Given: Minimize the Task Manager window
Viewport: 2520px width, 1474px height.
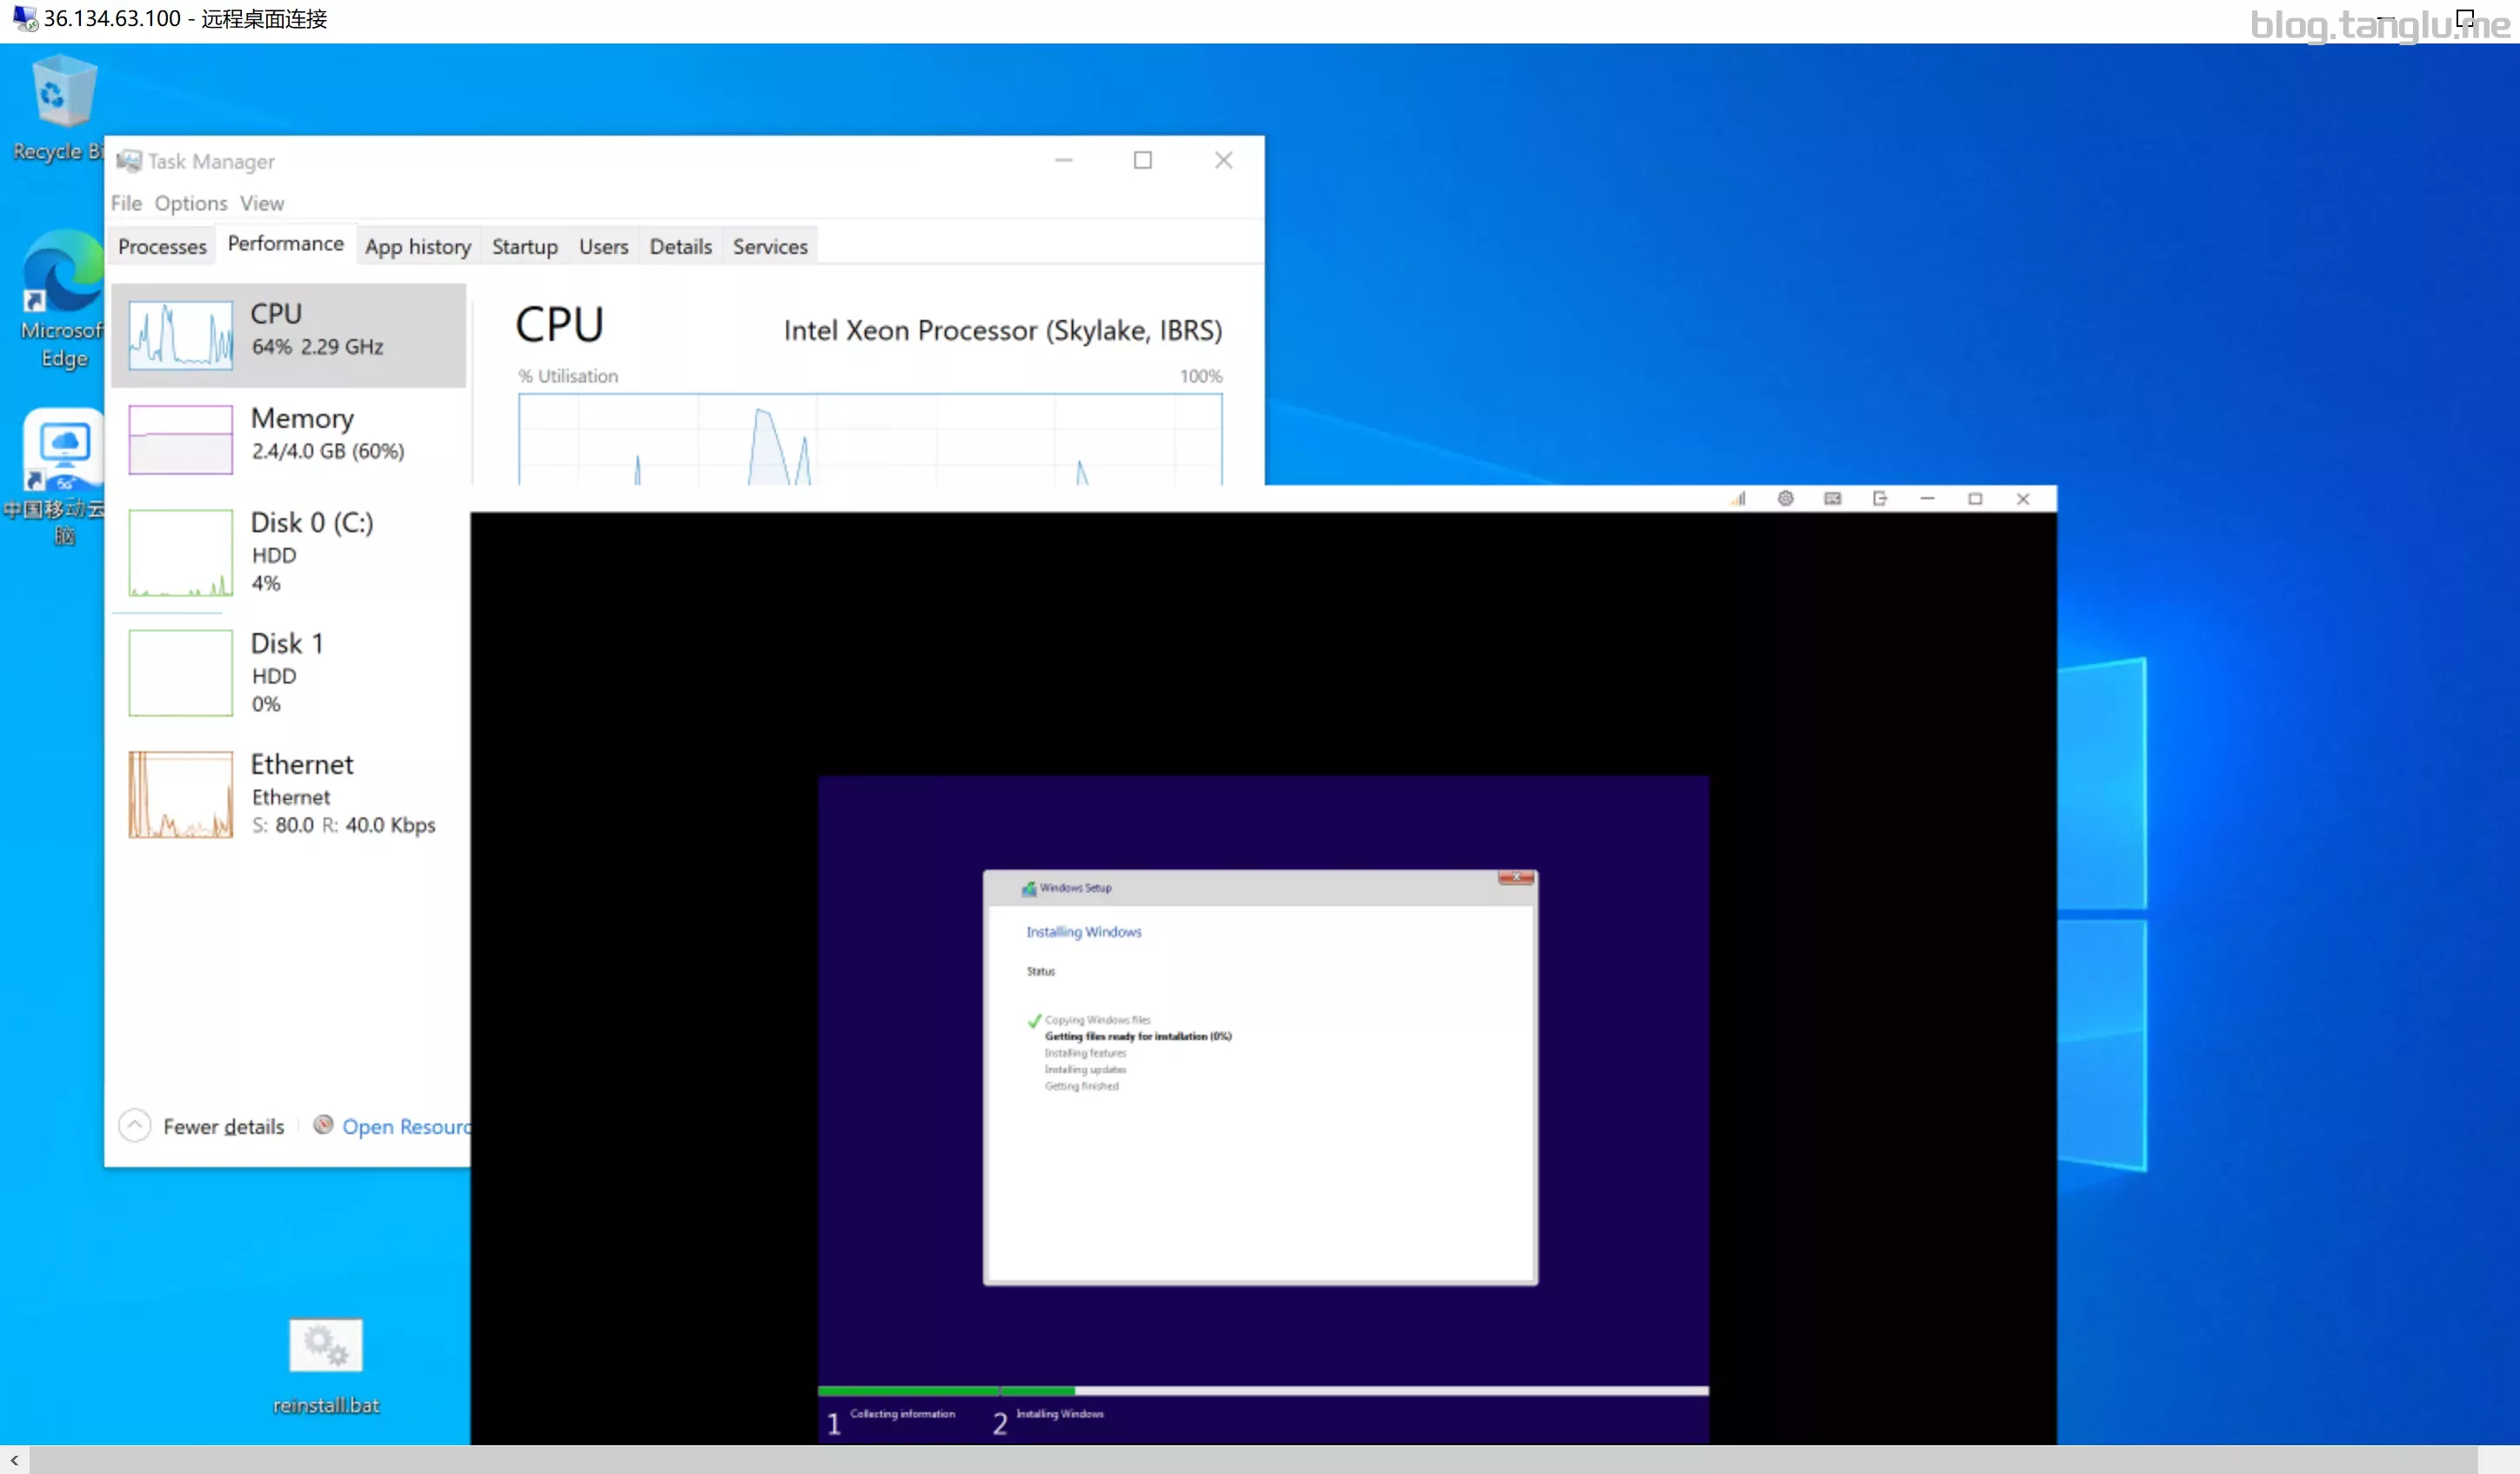Looking at the screenshot, I should point(1064,160).
